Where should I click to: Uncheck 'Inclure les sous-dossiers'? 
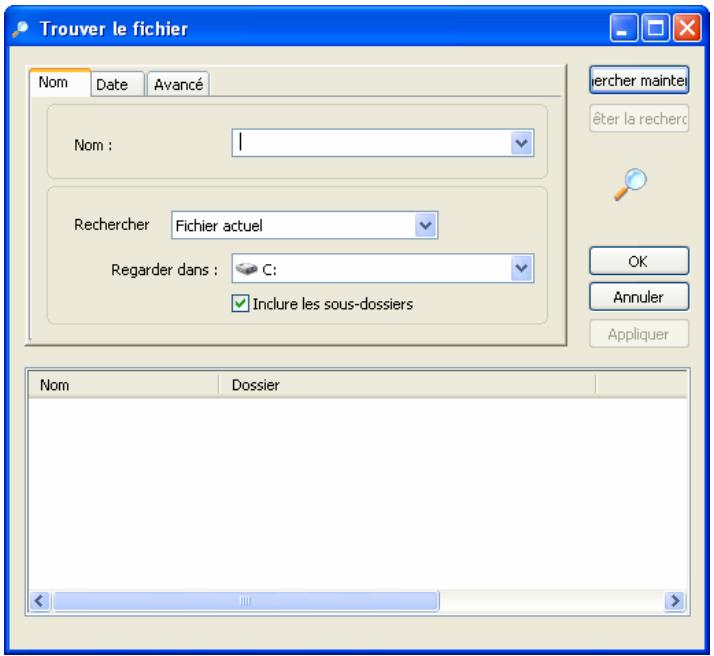pos(240,304)
